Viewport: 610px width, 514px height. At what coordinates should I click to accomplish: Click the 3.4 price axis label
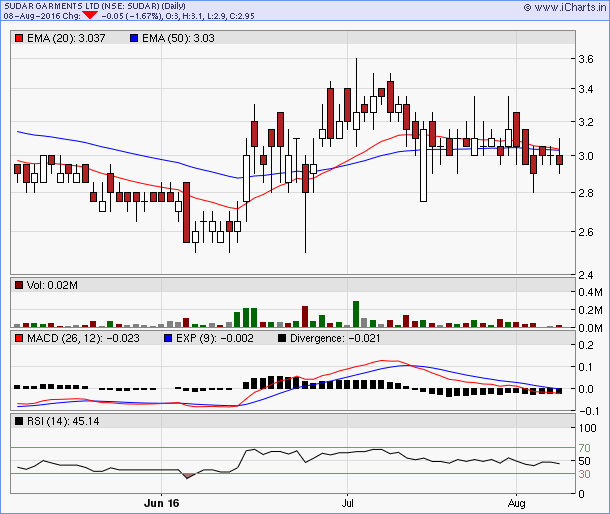click(x=585, y=89)
